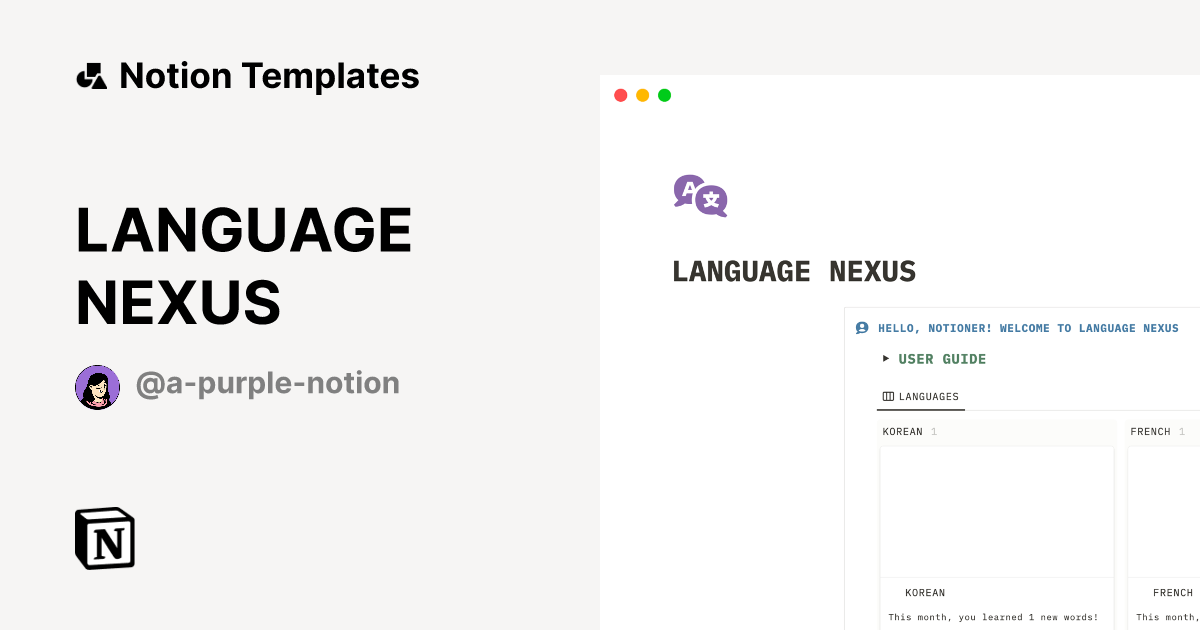Expand the USER GUIDE toggle section
The height and width of the screenshot is (630, 1200).
[x=885, y=358]
